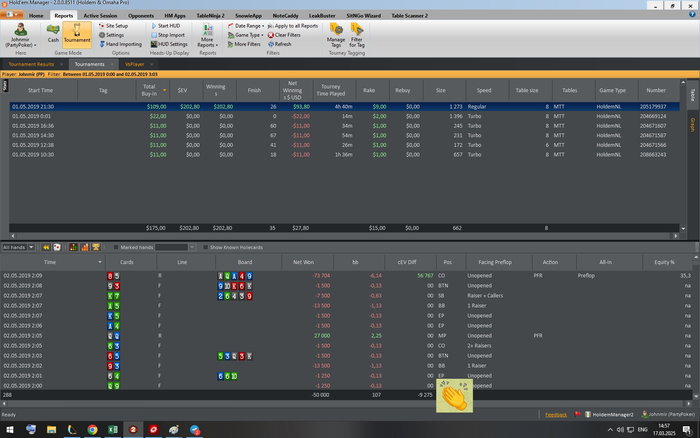This screenshot has height=438, width=700.
Task: Open Excel from the taskbar
Action: (x=113, y=430)
